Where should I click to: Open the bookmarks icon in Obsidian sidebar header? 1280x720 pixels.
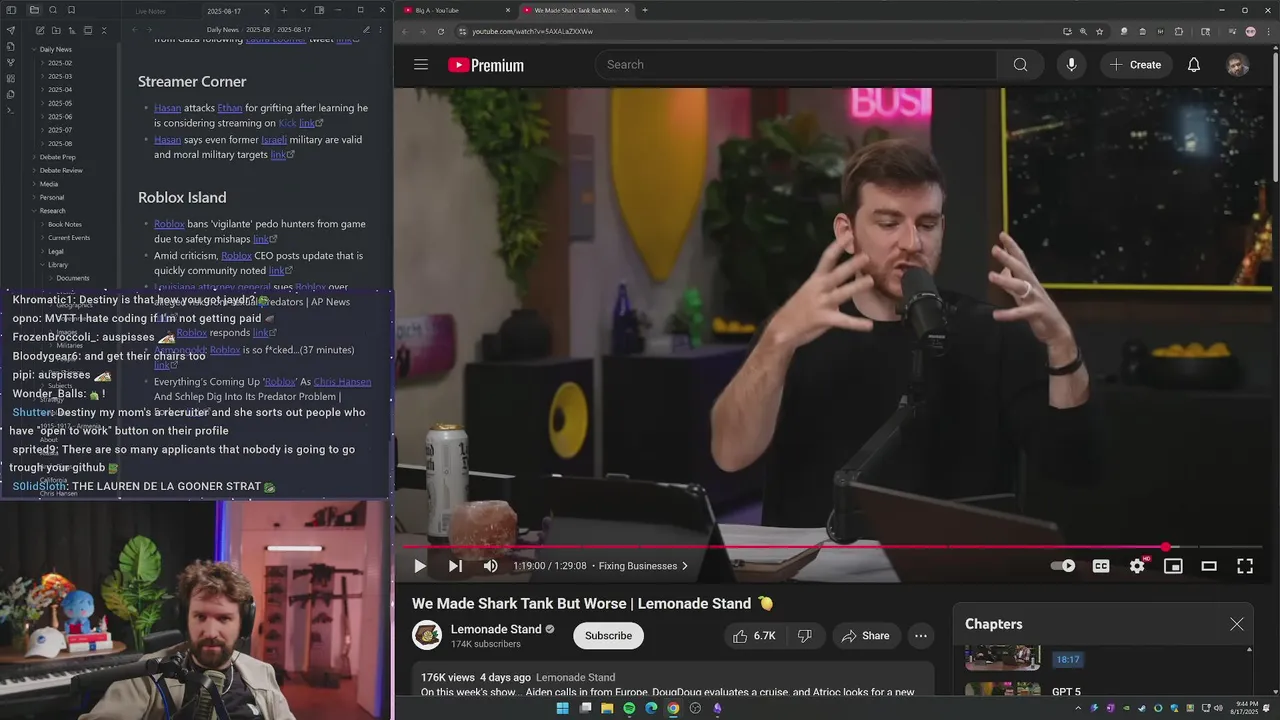(x=71, y=10)
